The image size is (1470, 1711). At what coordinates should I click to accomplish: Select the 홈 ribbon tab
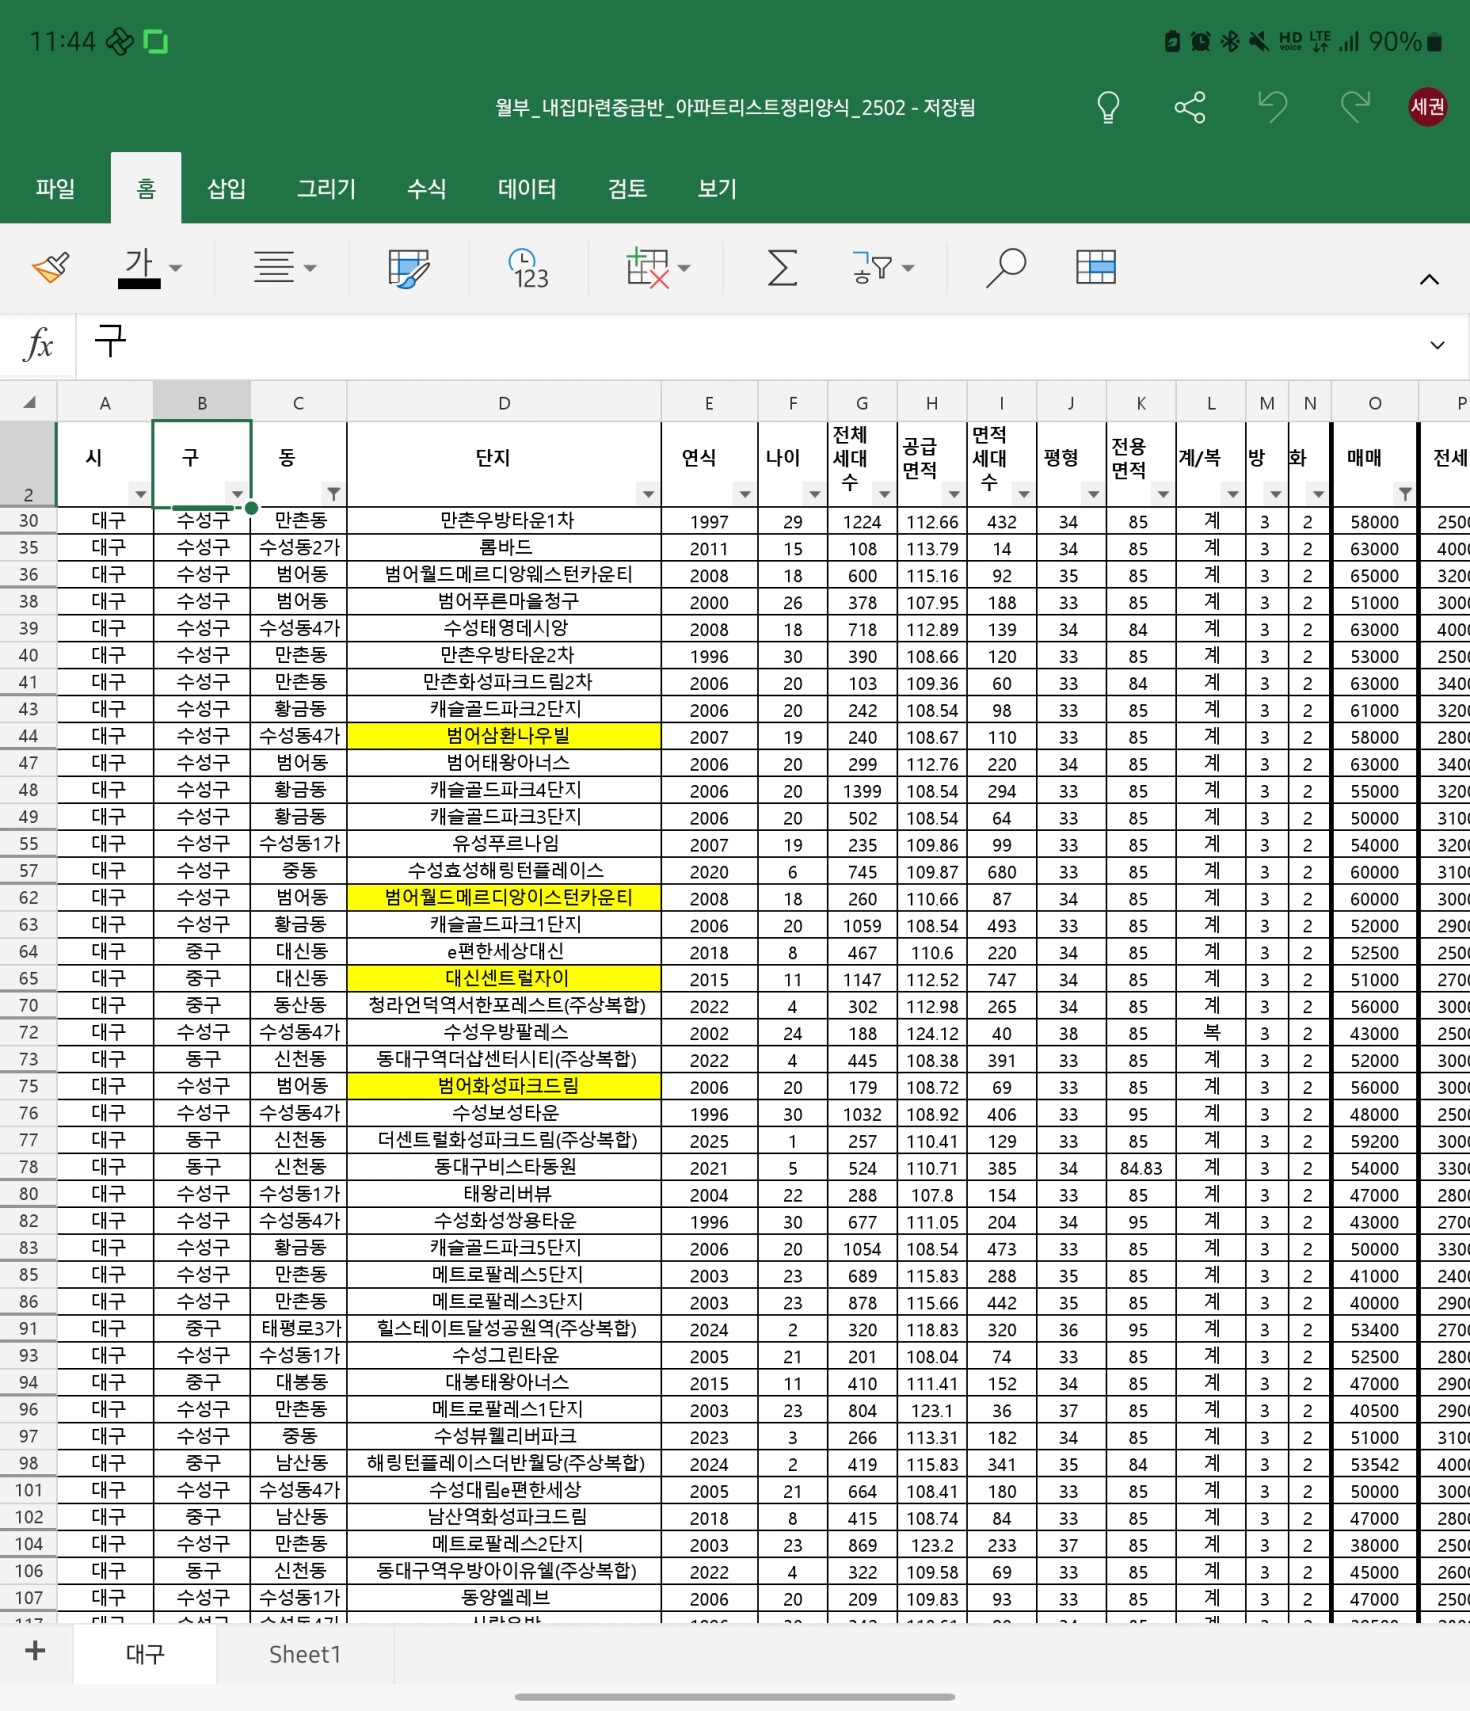click(x=146, y=188)
